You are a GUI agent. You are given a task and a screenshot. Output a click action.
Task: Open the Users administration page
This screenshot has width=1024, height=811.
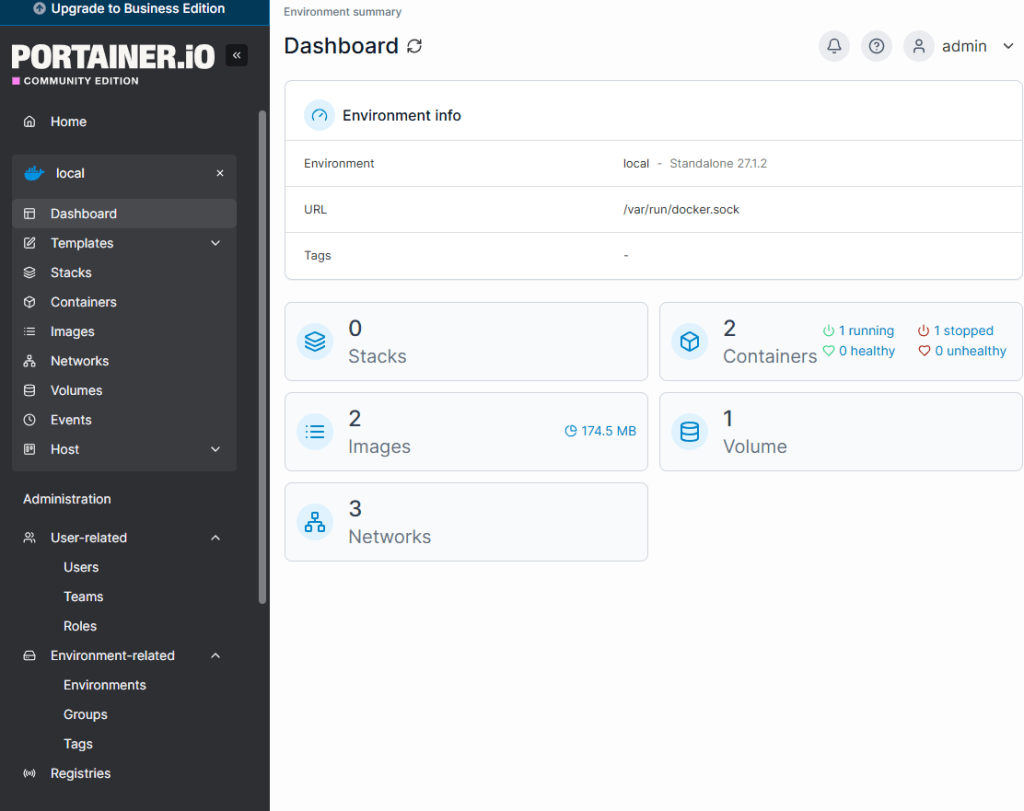(81, 567)
